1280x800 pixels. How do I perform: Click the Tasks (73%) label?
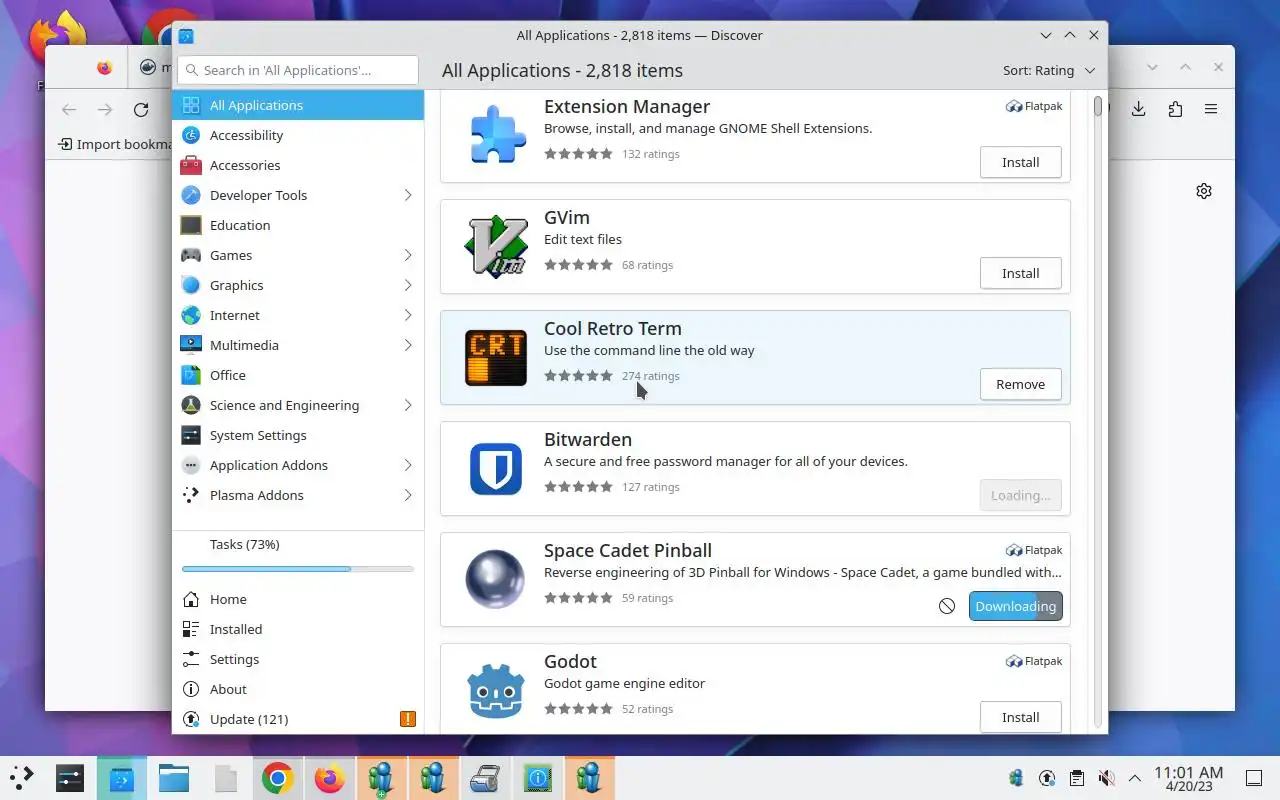[244, 544]
